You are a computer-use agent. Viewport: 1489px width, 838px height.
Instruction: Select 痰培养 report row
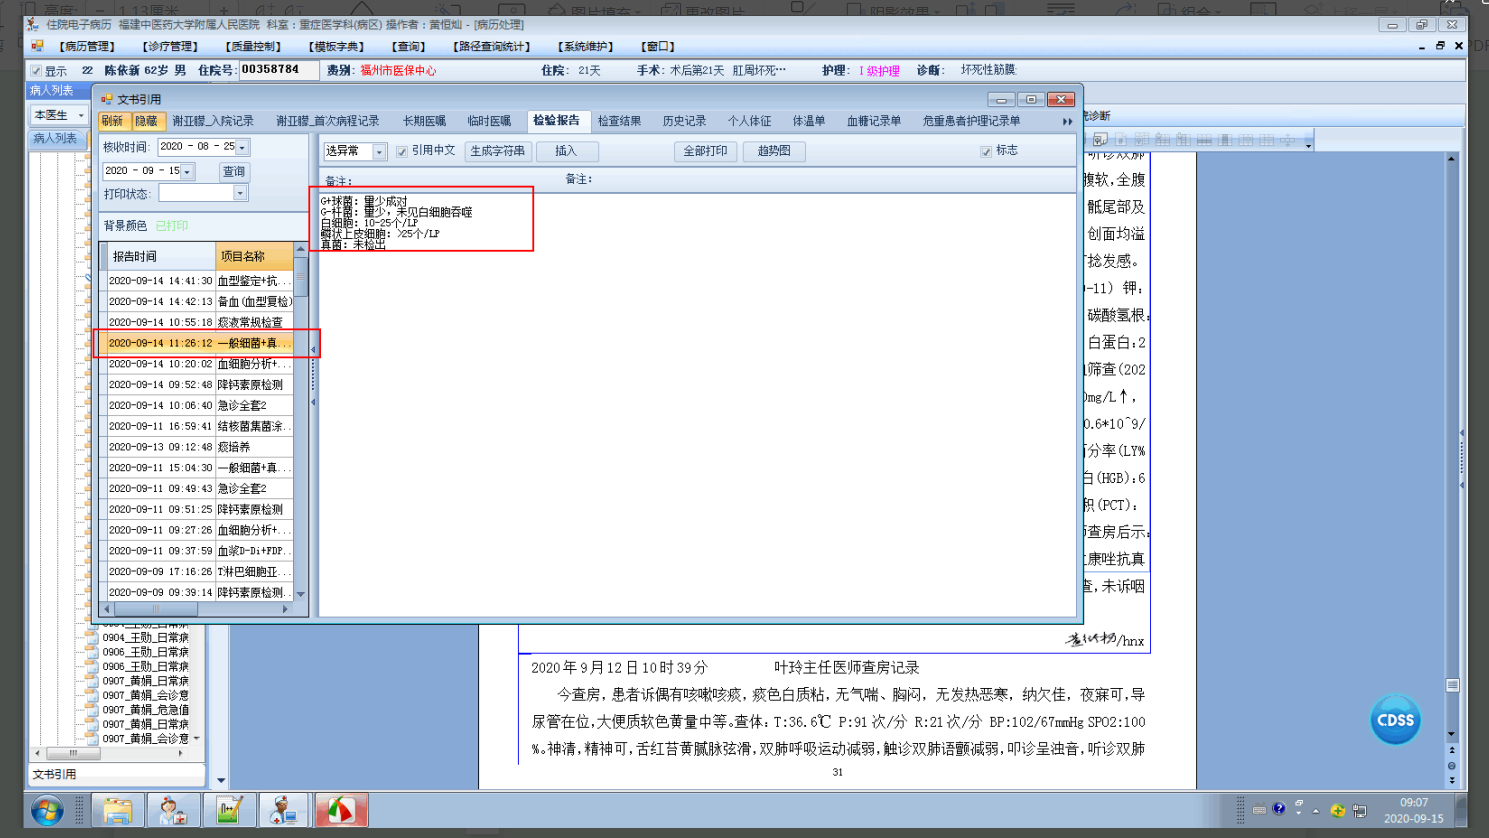tap(199, 447)
